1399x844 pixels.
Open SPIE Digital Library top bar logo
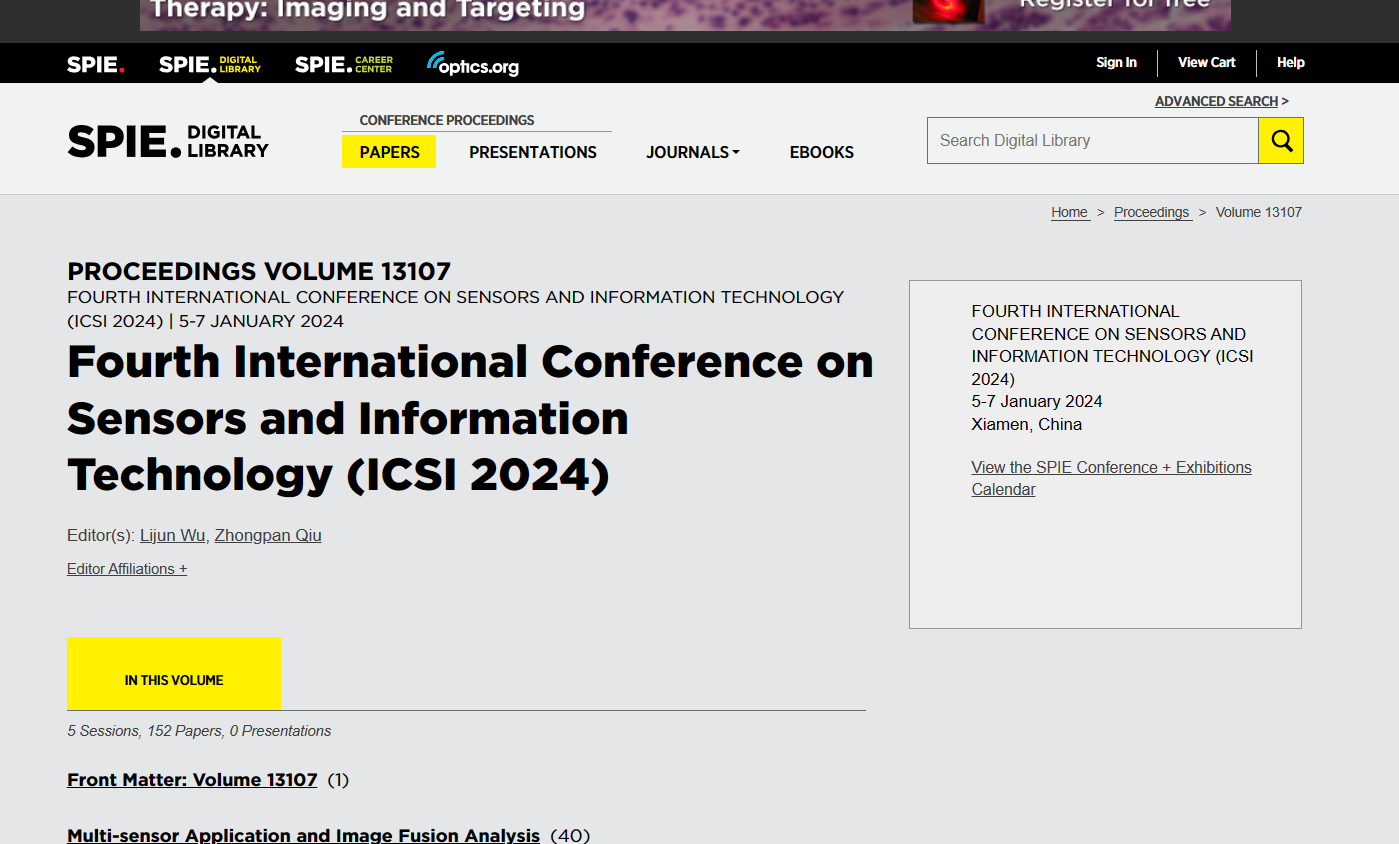[x=210, y=64]
